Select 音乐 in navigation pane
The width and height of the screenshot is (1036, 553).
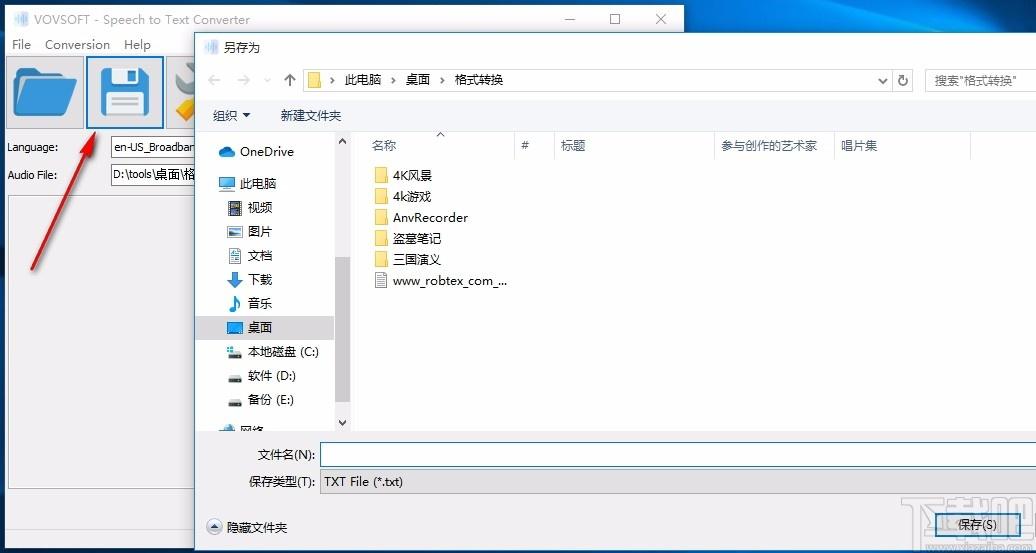pyautogui.click(x=250, y=303)
